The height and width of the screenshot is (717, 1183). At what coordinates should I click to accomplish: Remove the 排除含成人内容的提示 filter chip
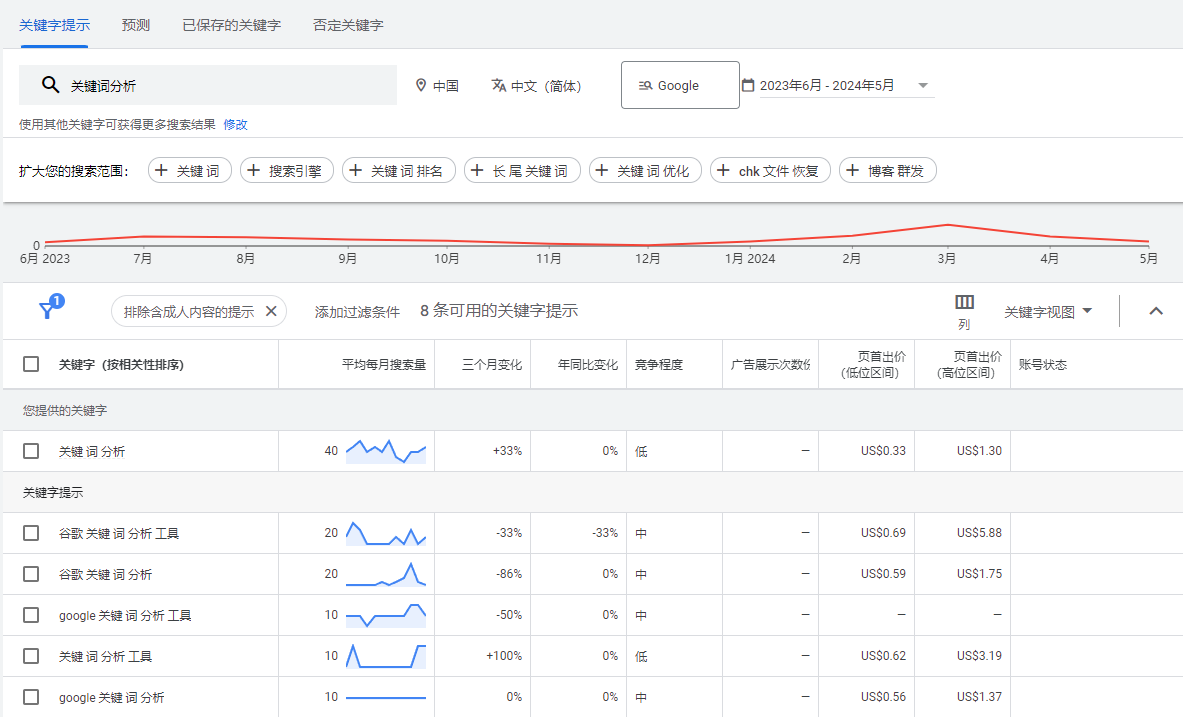[x=272, y=311]
